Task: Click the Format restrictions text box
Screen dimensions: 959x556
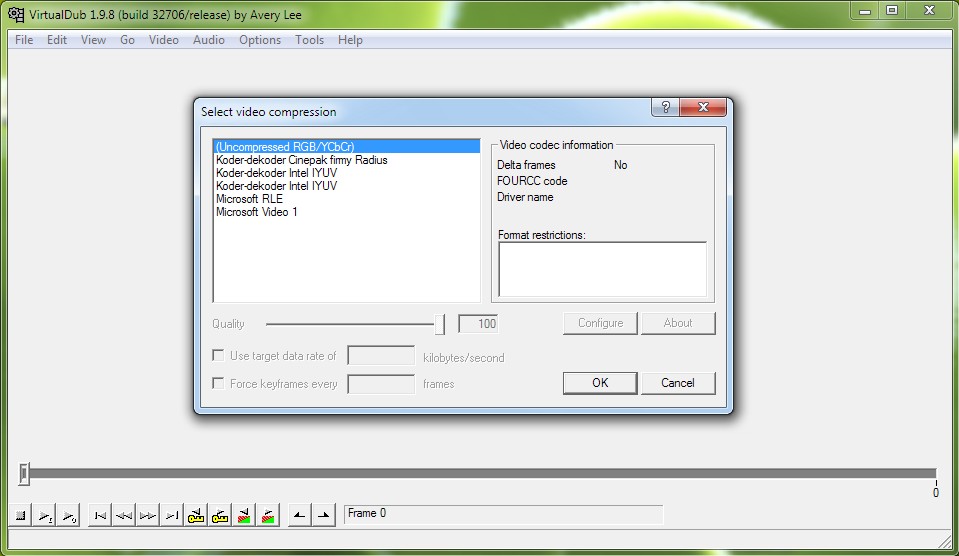Action: tap(602, 269)
